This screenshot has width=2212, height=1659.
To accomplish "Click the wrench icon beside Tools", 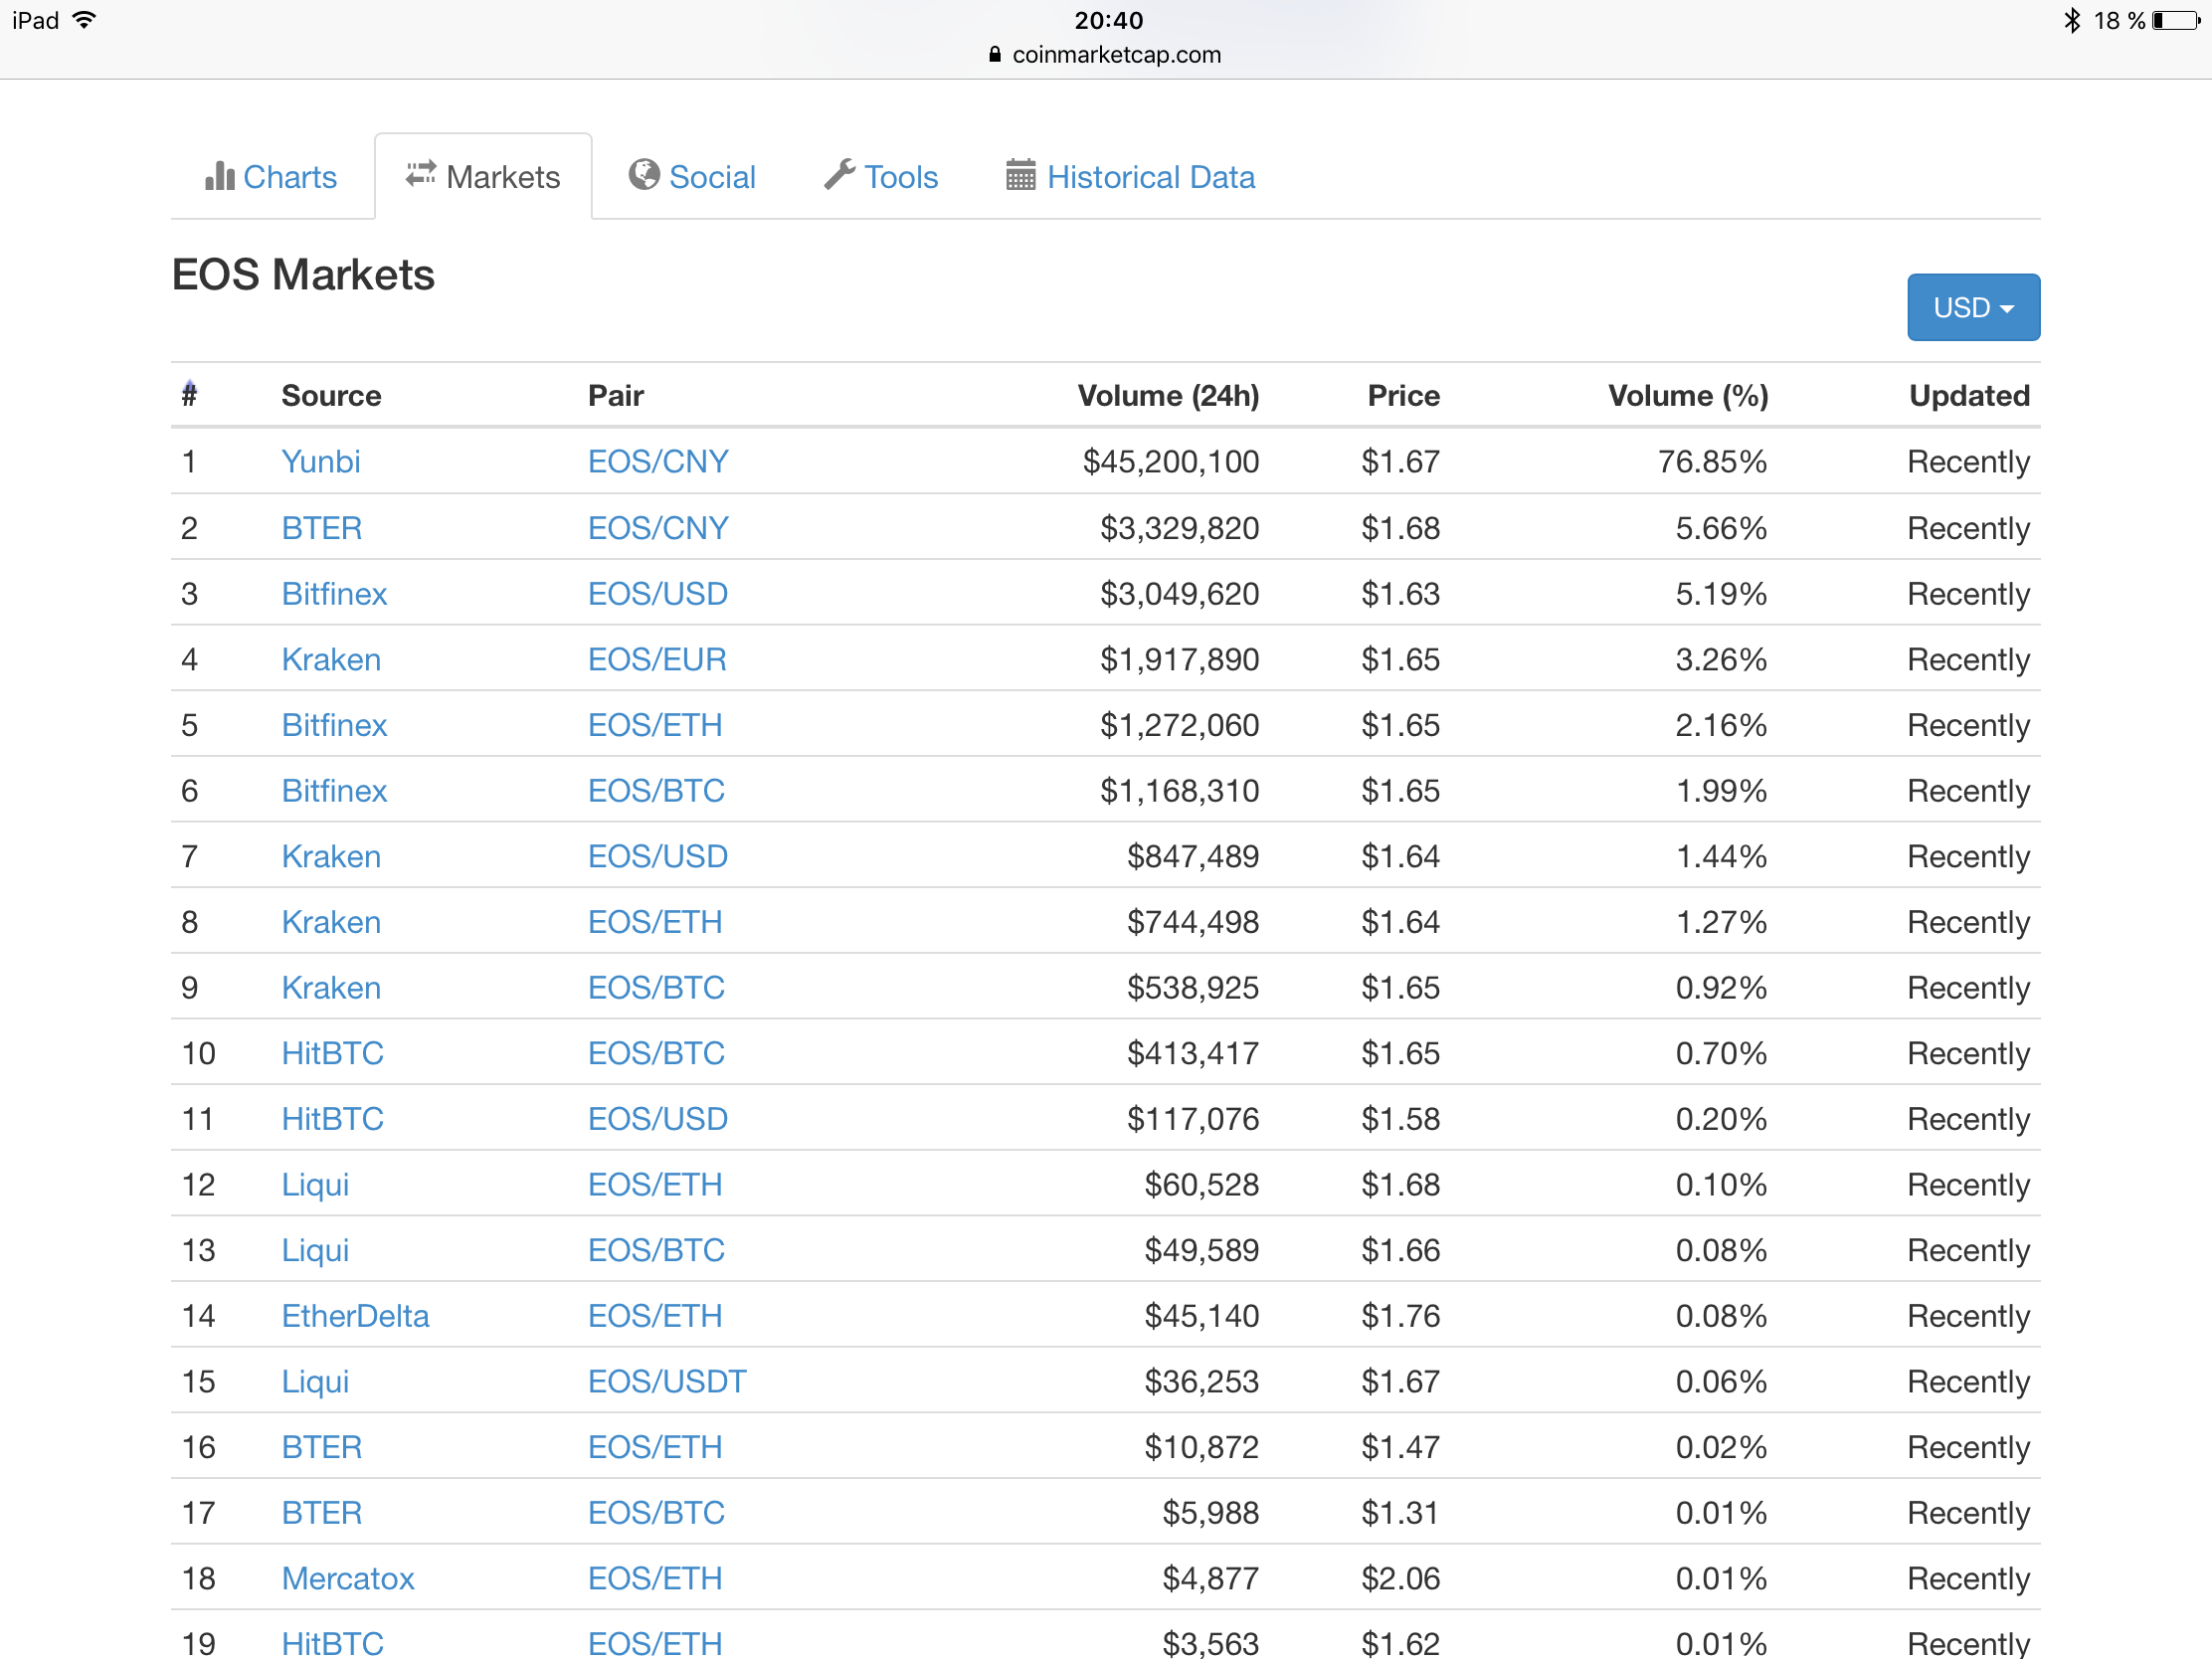I will (840, 175).
